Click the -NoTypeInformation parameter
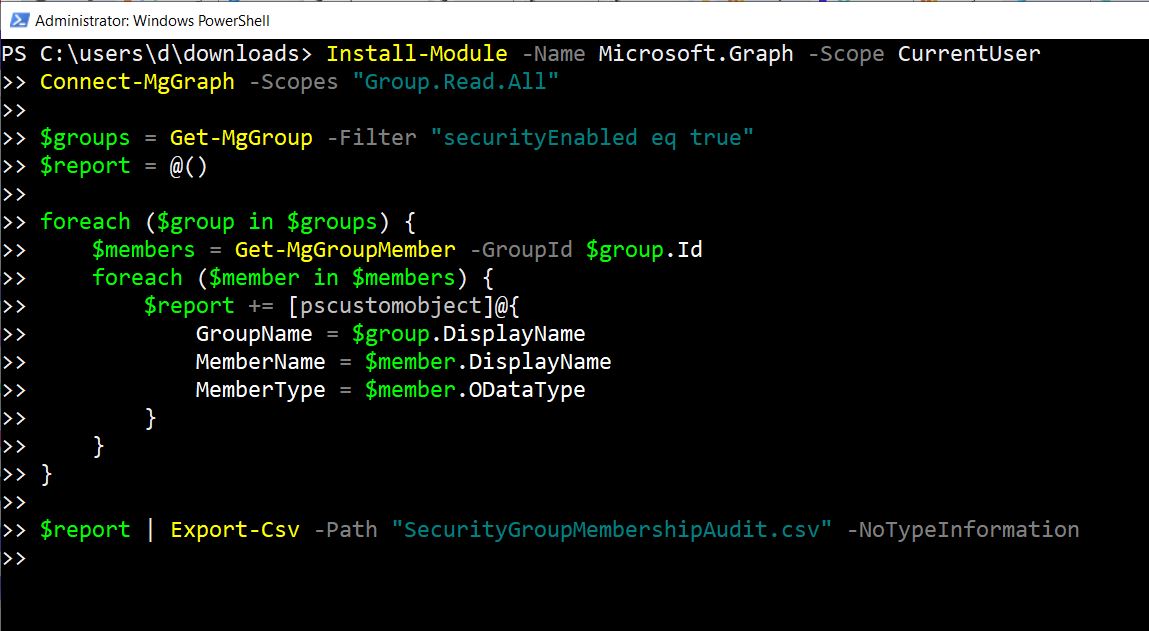 [x=962, y=529]
